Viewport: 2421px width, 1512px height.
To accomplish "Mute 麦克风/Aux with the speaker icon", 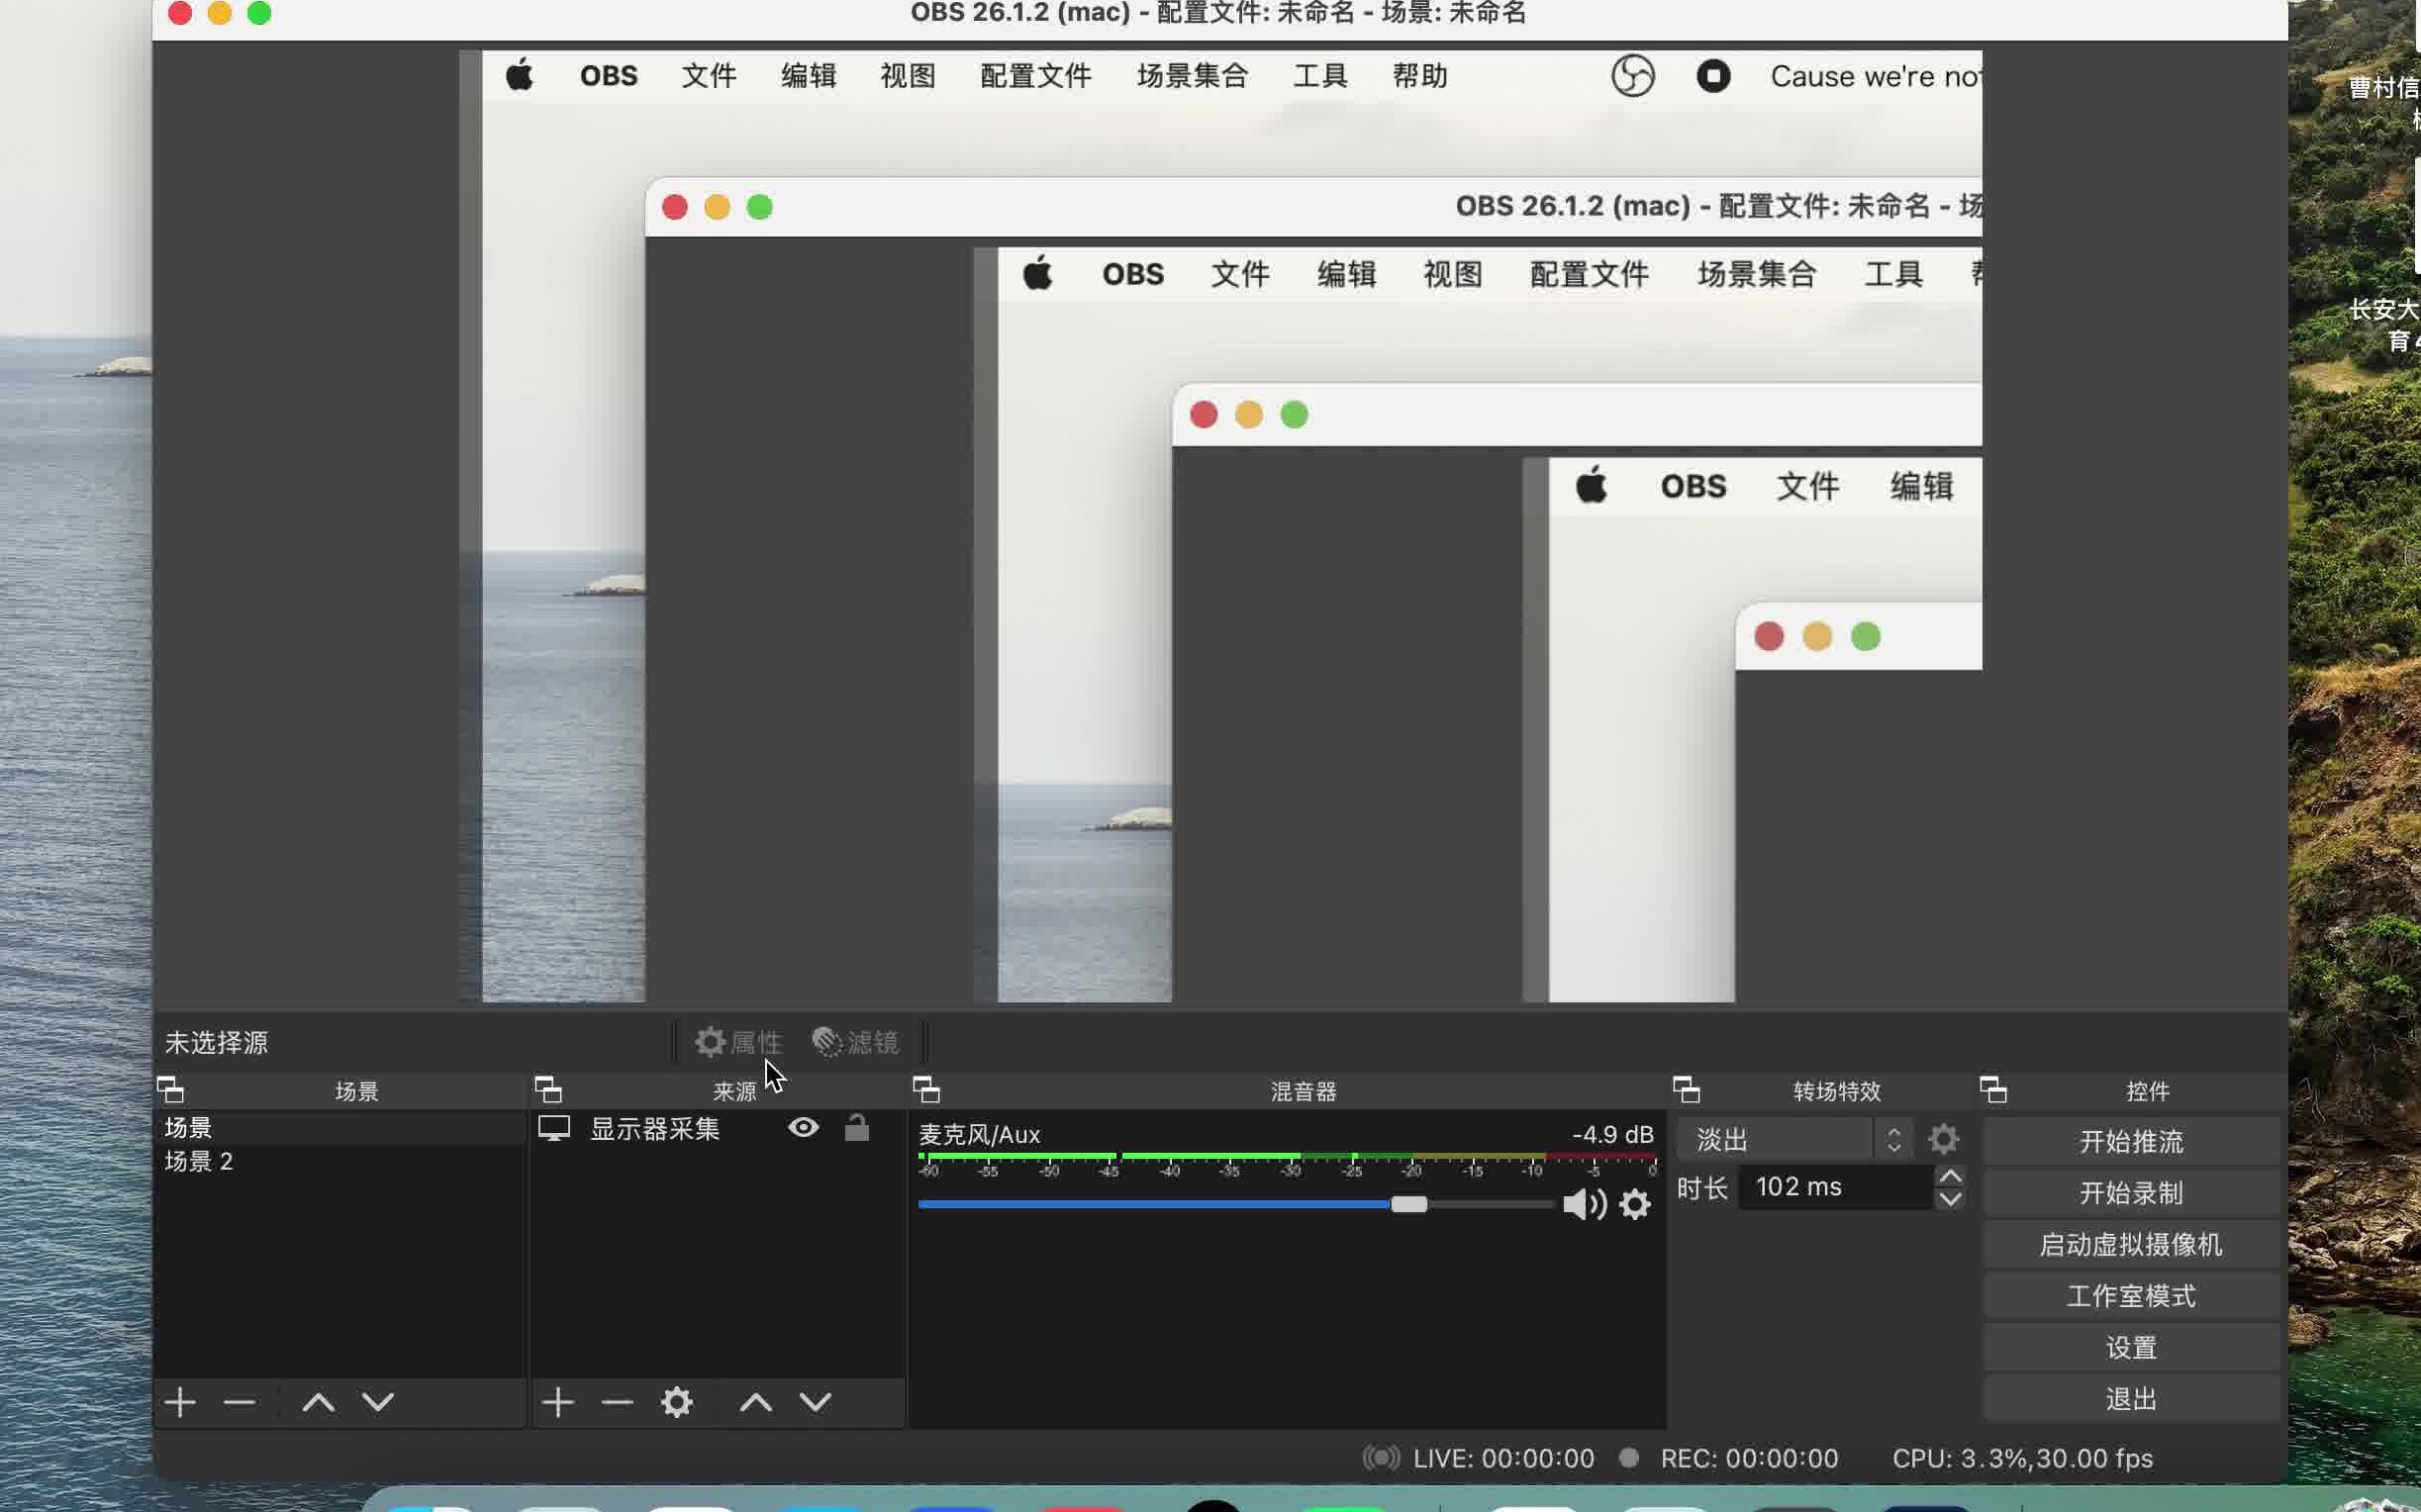I will click(1581, 1204).
